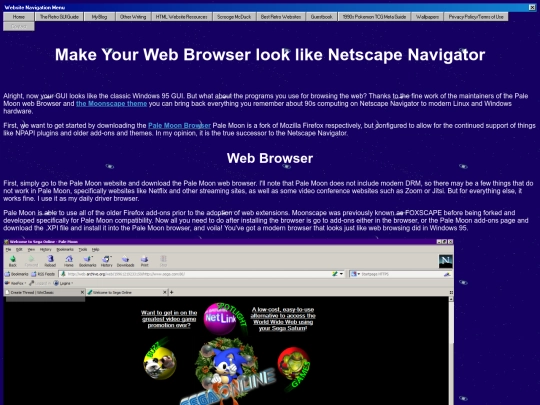Click 'Want to get in on the greatest' link
The image size is (540, 405).
click(x=169, y=319)
